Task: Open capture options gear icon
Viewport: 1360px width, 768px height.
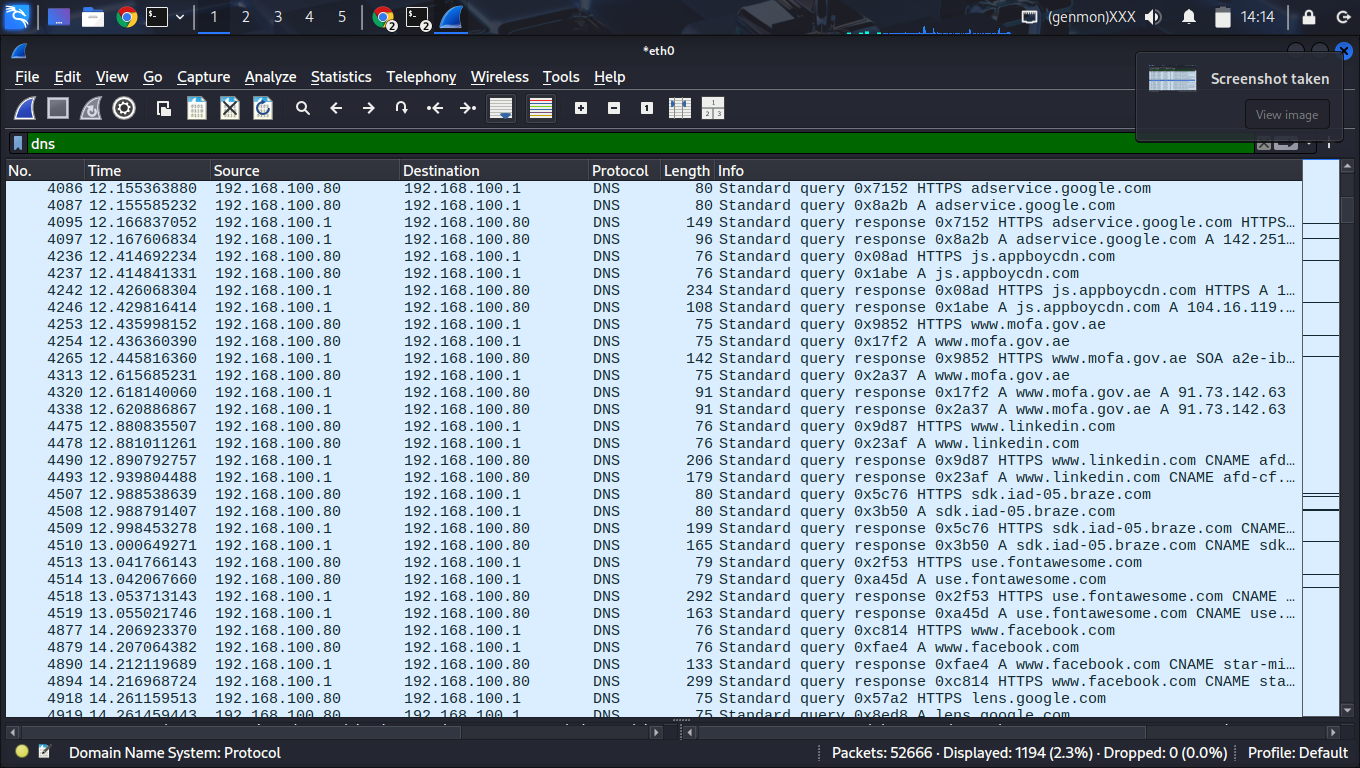Action: [124, 108]
